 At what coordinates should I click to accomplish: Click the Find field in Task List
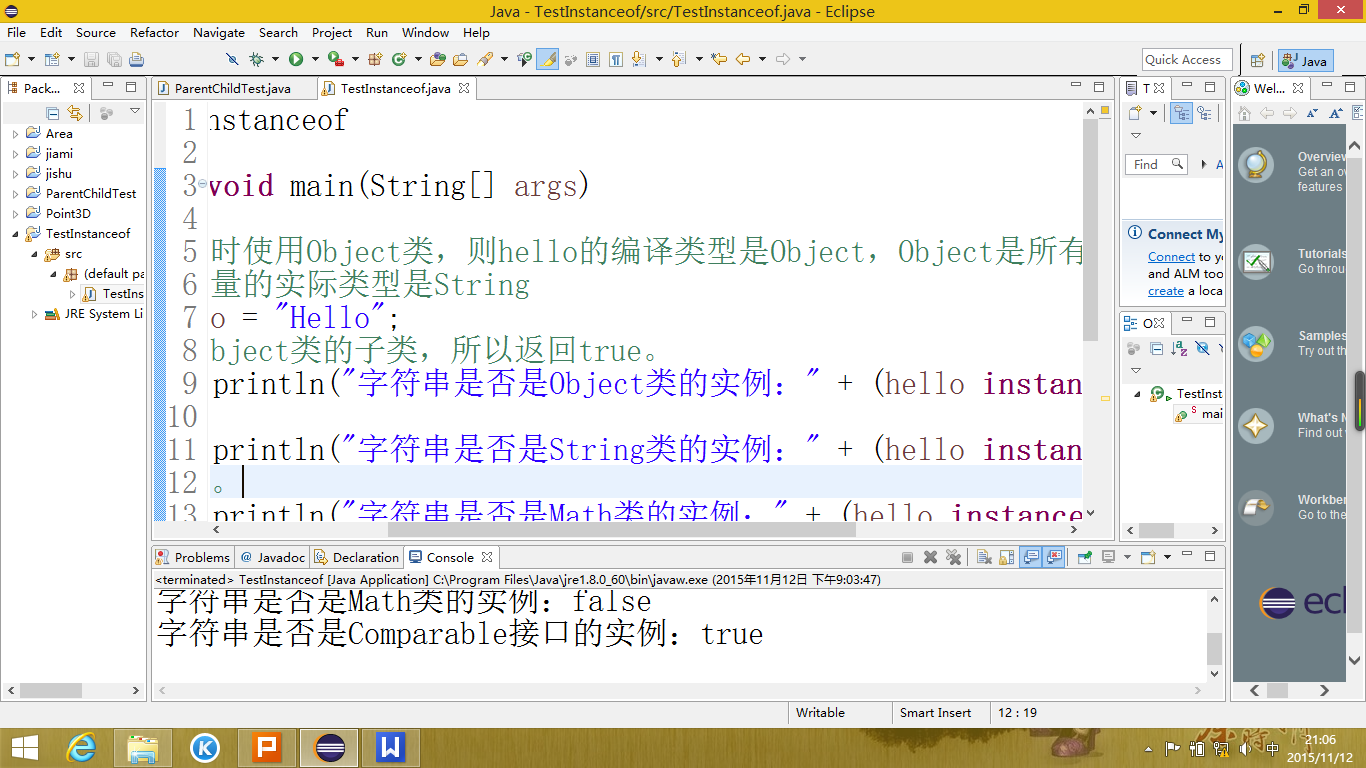click(x=1158, y=164)
